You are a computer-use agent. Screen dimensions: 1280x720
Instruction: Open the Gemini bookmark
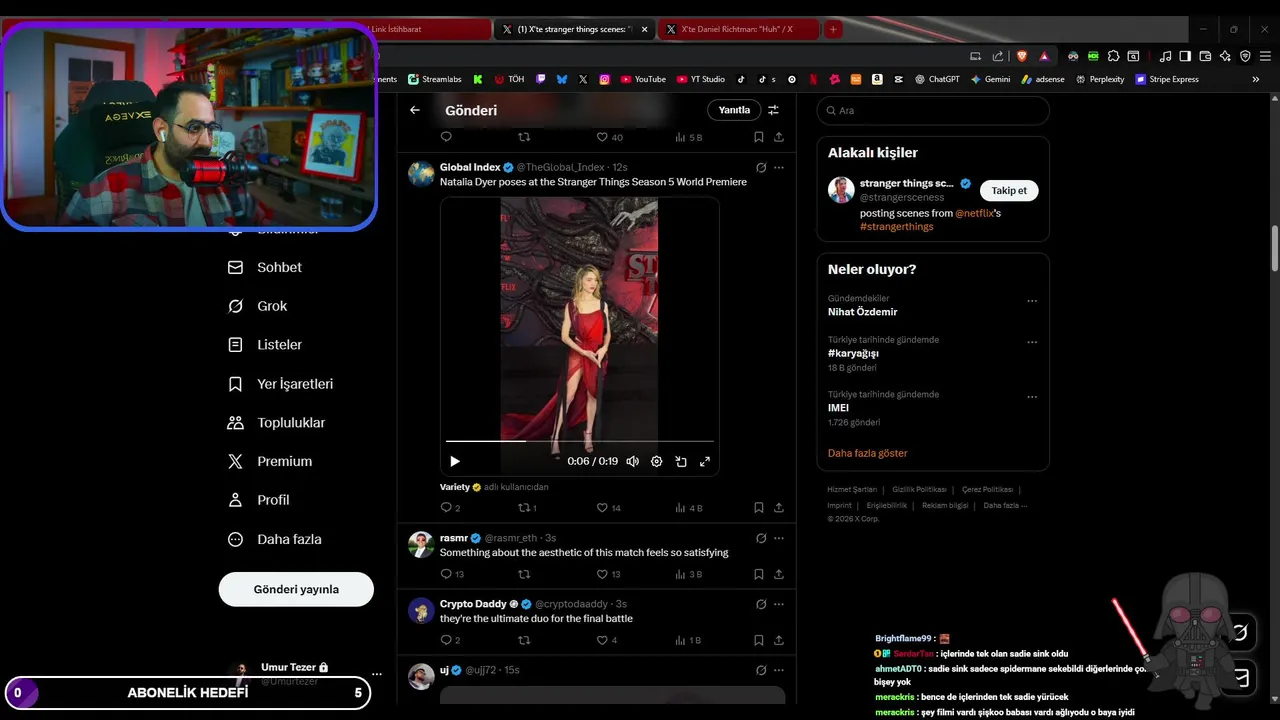(x=990, y=79)
